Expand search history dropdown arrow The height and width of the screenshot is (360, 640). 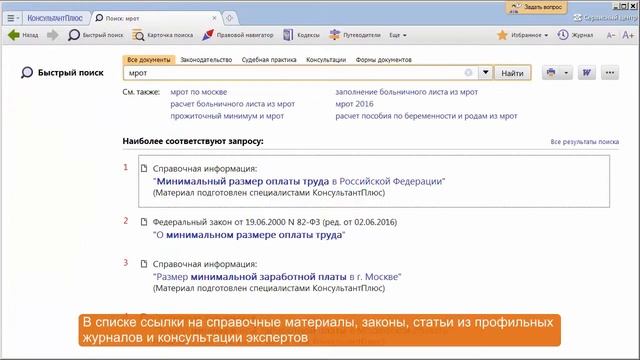(485, 73)
